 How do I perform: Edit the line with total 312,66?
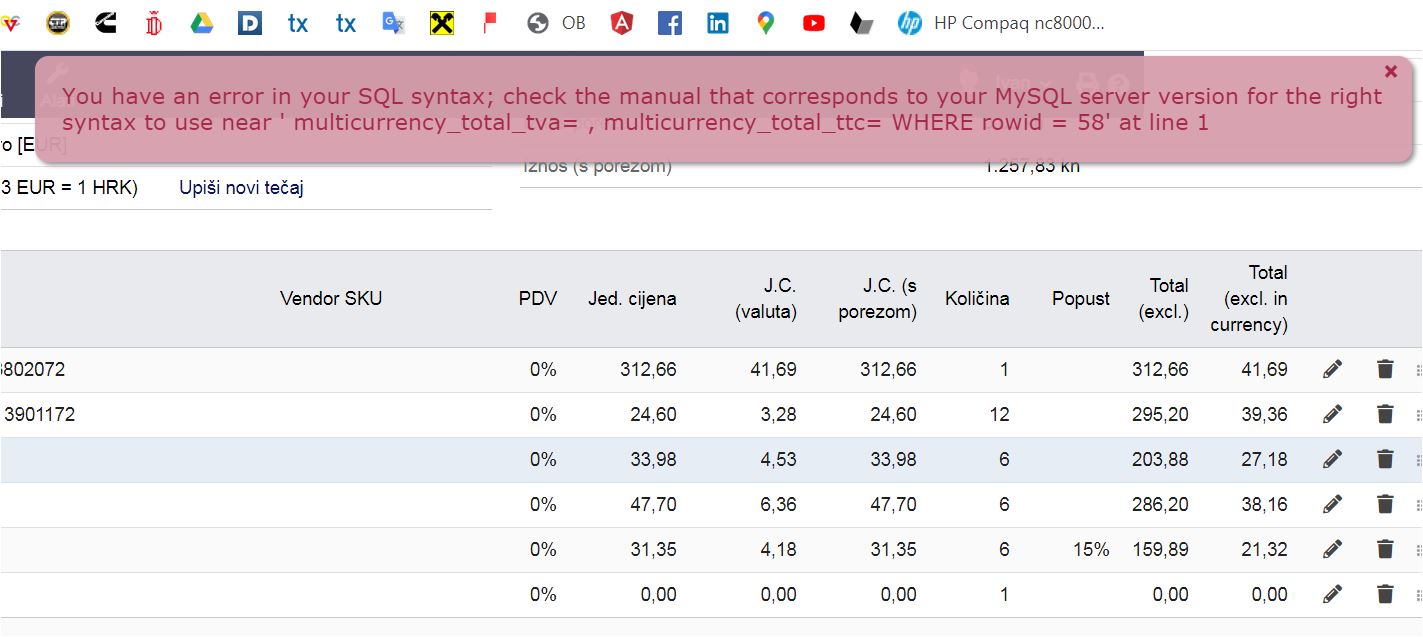(1332, 370)
